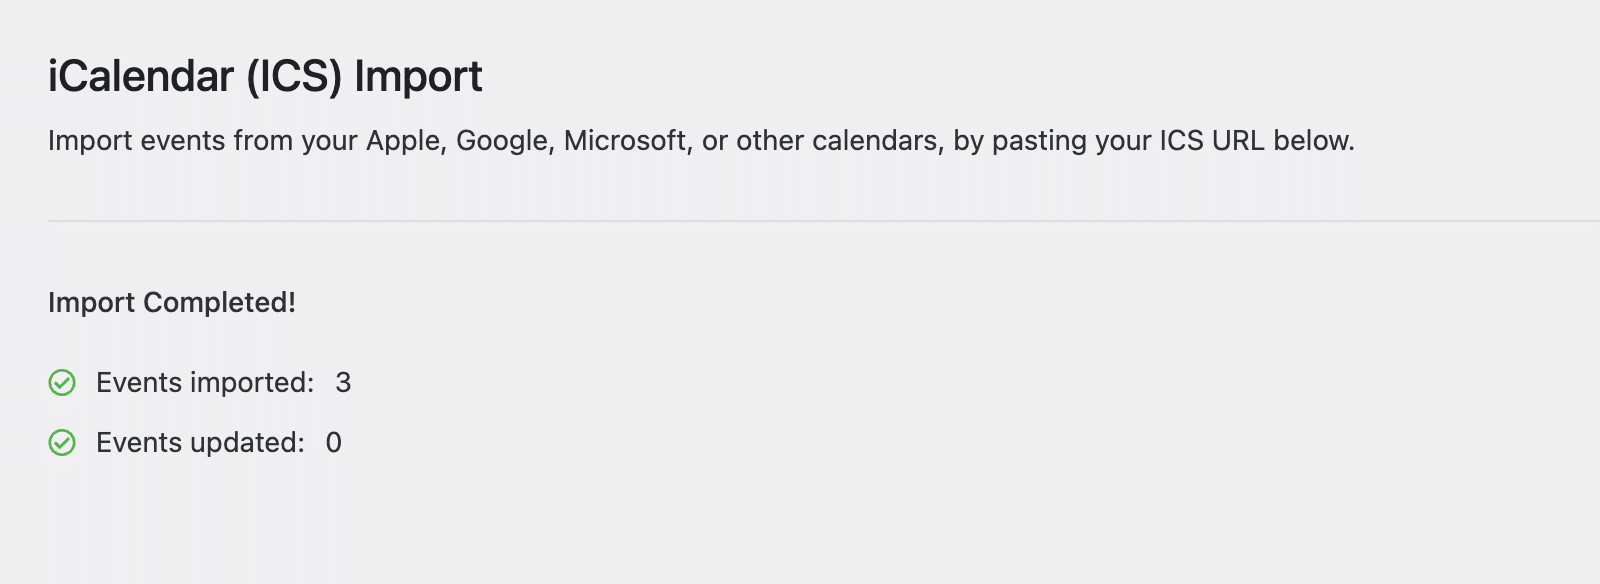Select the iCalendar word in the heading

click(x=141, y=76)
